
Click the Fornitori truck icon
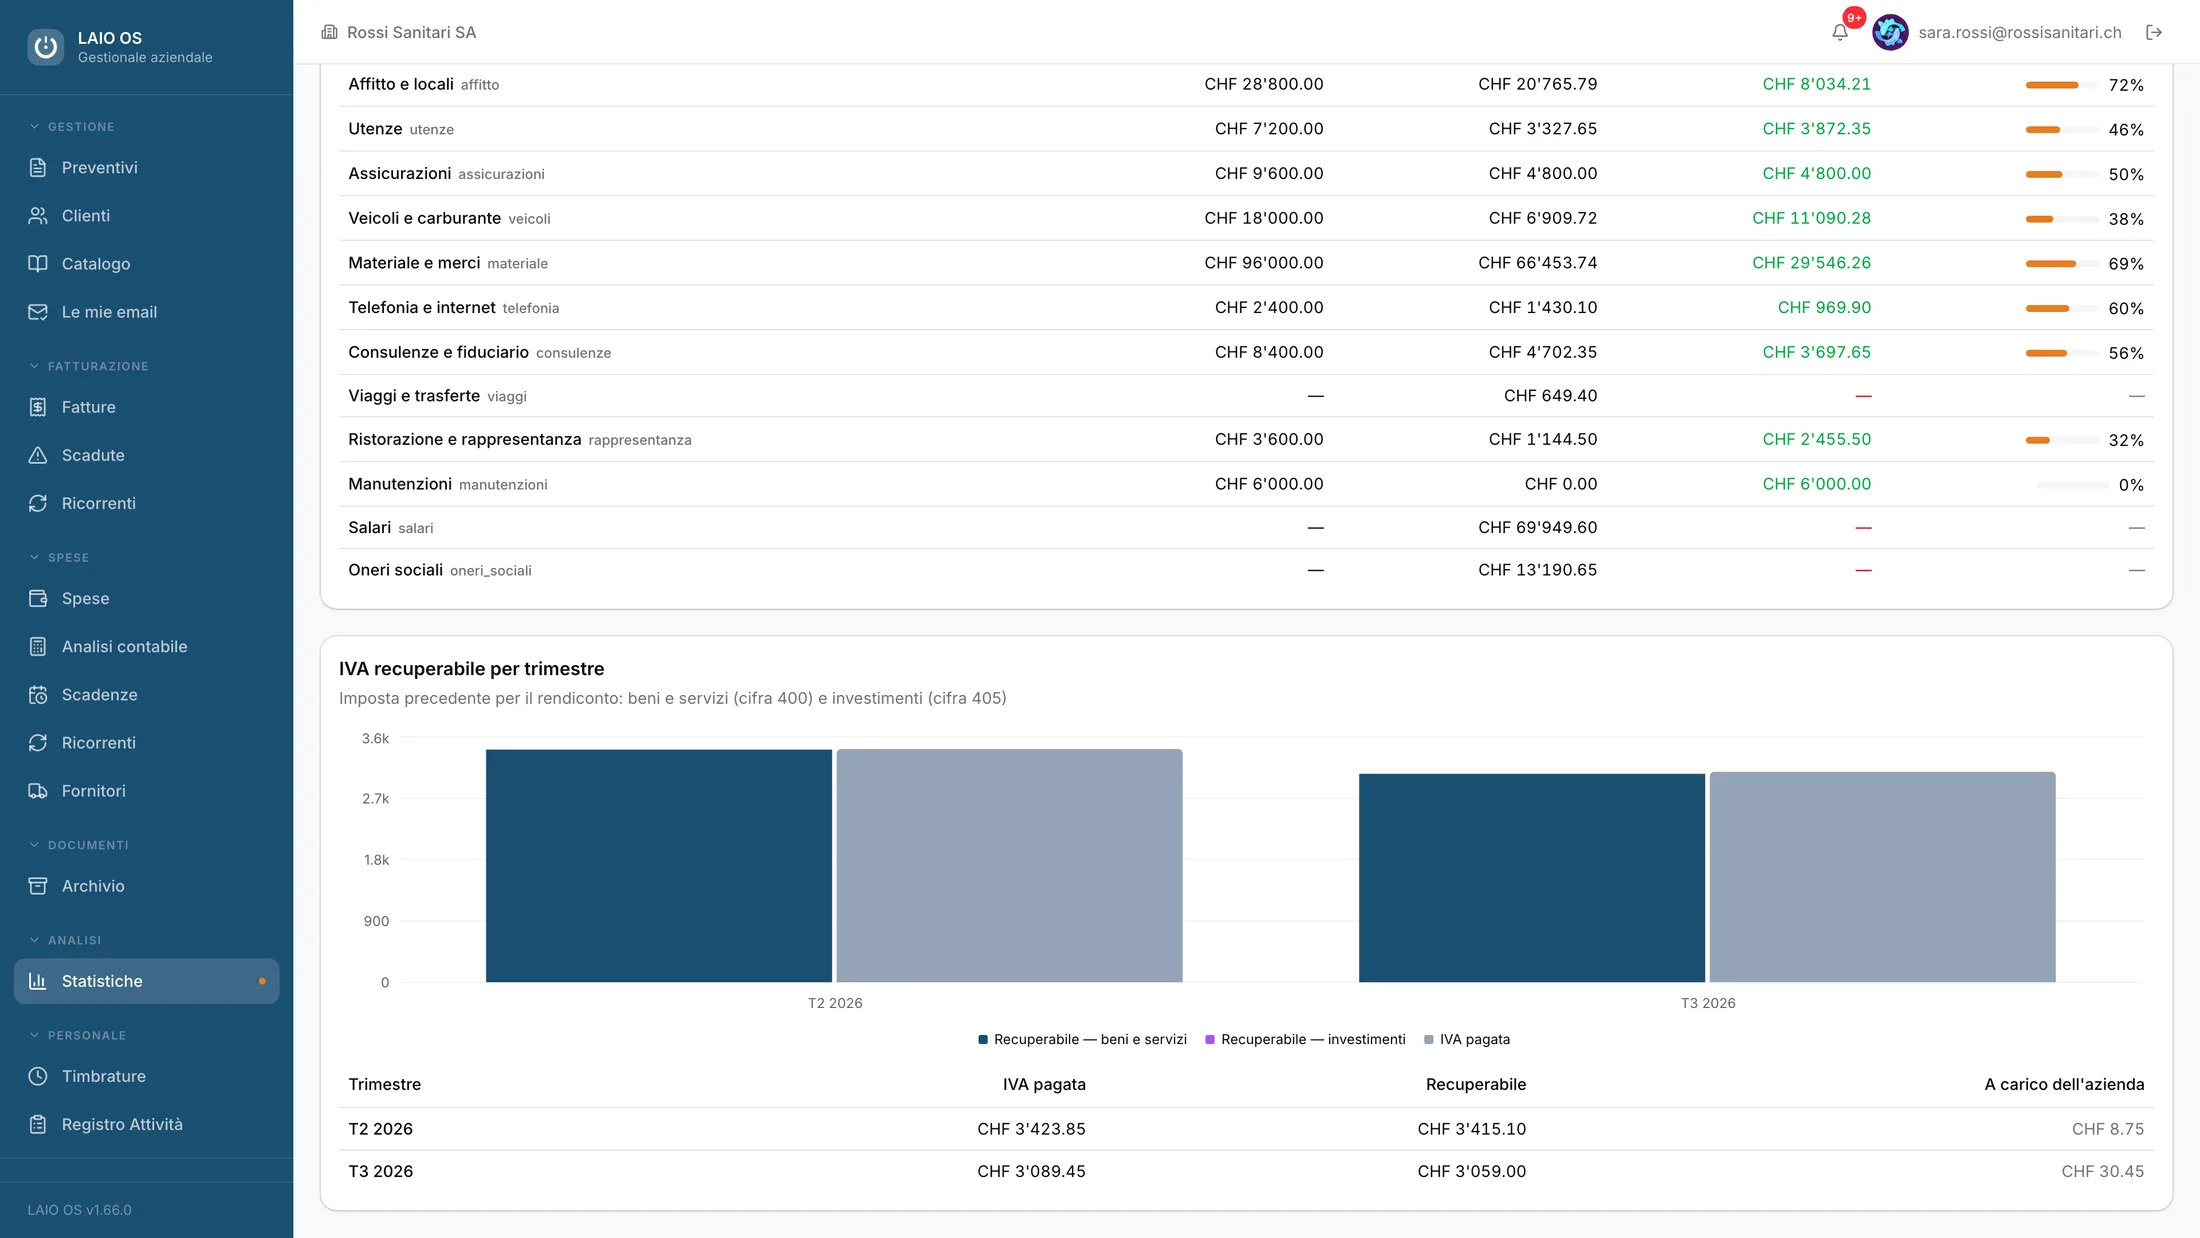(38, 791)
